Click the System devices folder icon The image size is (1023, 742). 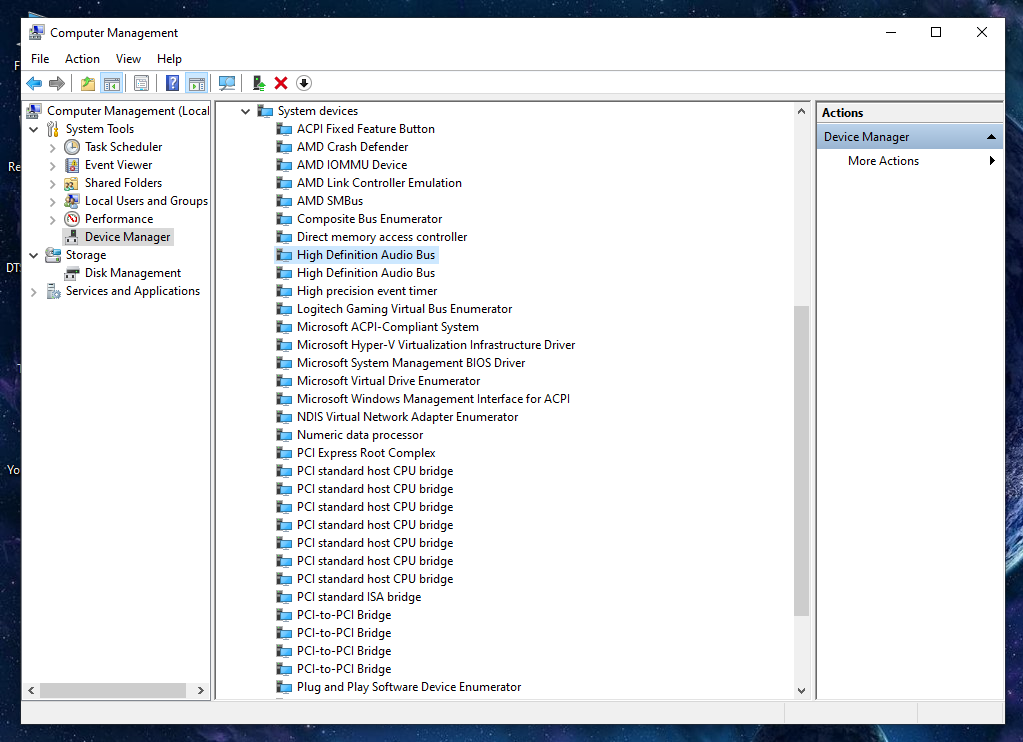(x=265, y=111)
